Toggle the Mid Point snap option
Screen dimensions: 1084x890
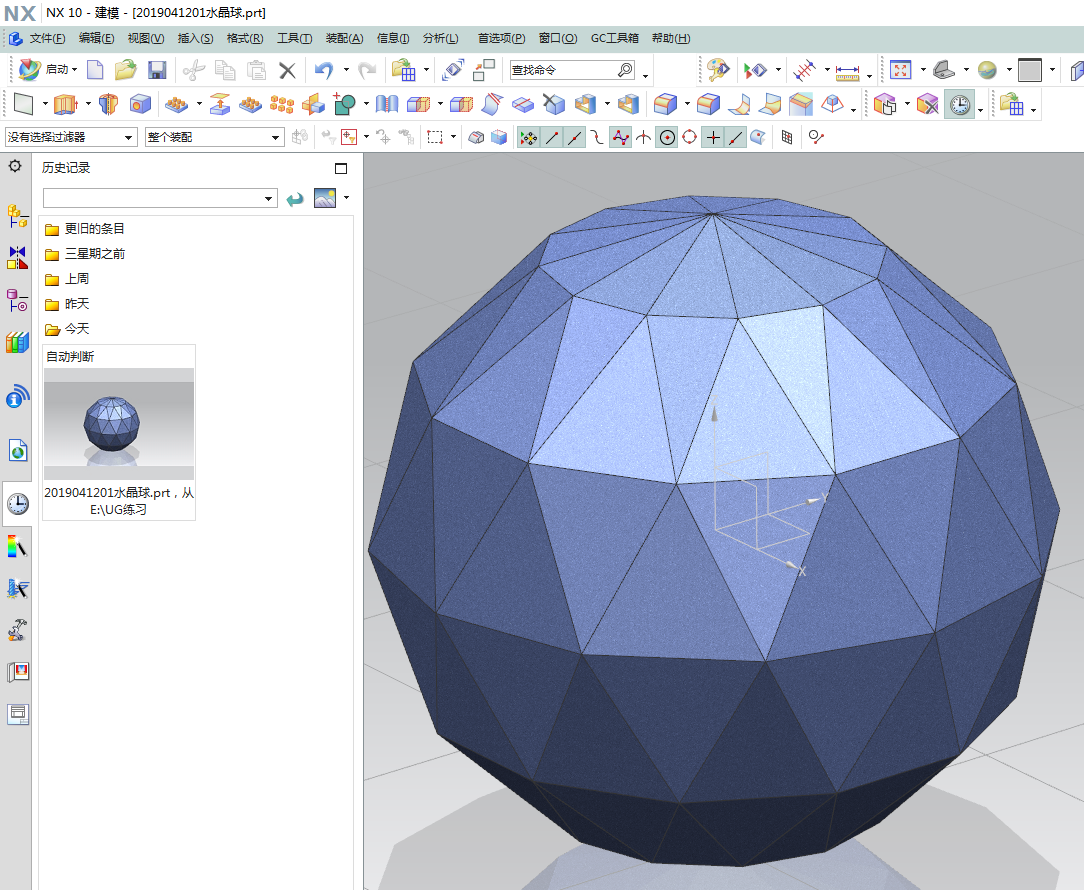click(x=574, y=138)
